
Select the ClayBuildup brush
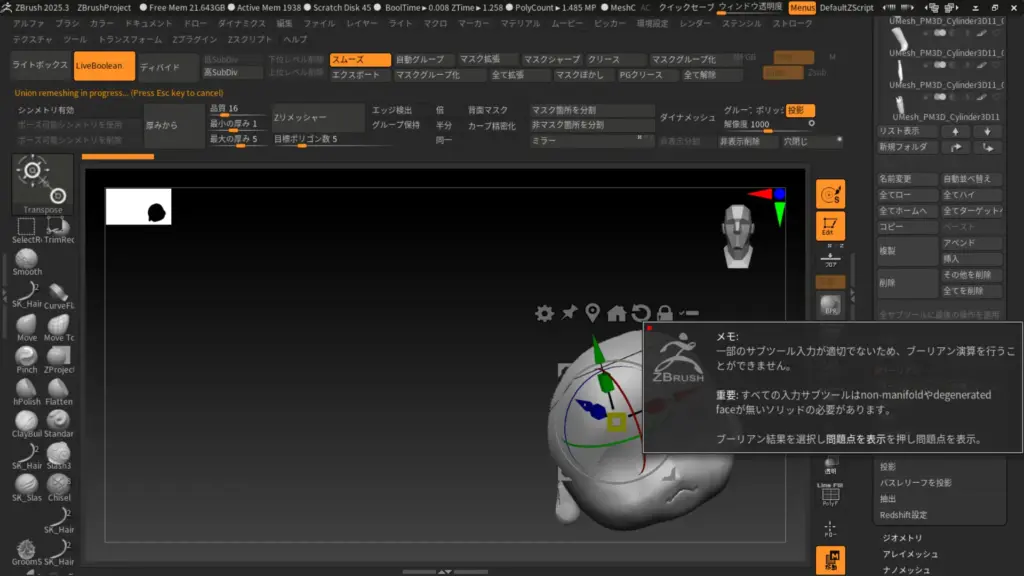tap(27, 424)
